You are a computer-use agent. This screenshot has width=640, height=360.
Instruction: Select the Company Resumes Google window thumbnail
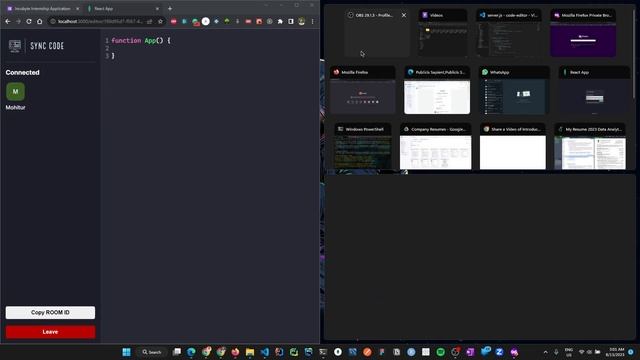[436, 147]
